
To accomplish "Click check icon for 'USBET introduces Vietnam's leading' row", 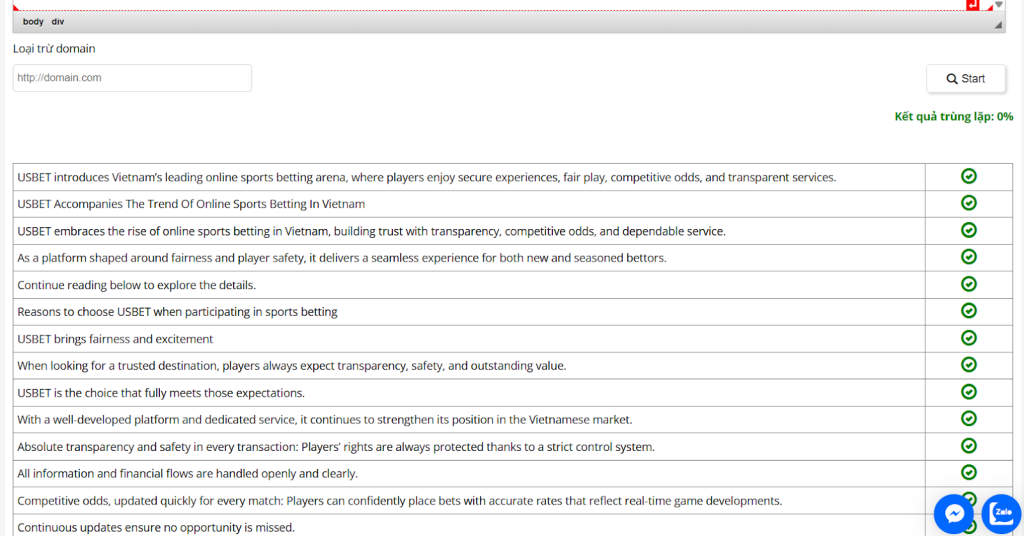I will click(968, 176).
